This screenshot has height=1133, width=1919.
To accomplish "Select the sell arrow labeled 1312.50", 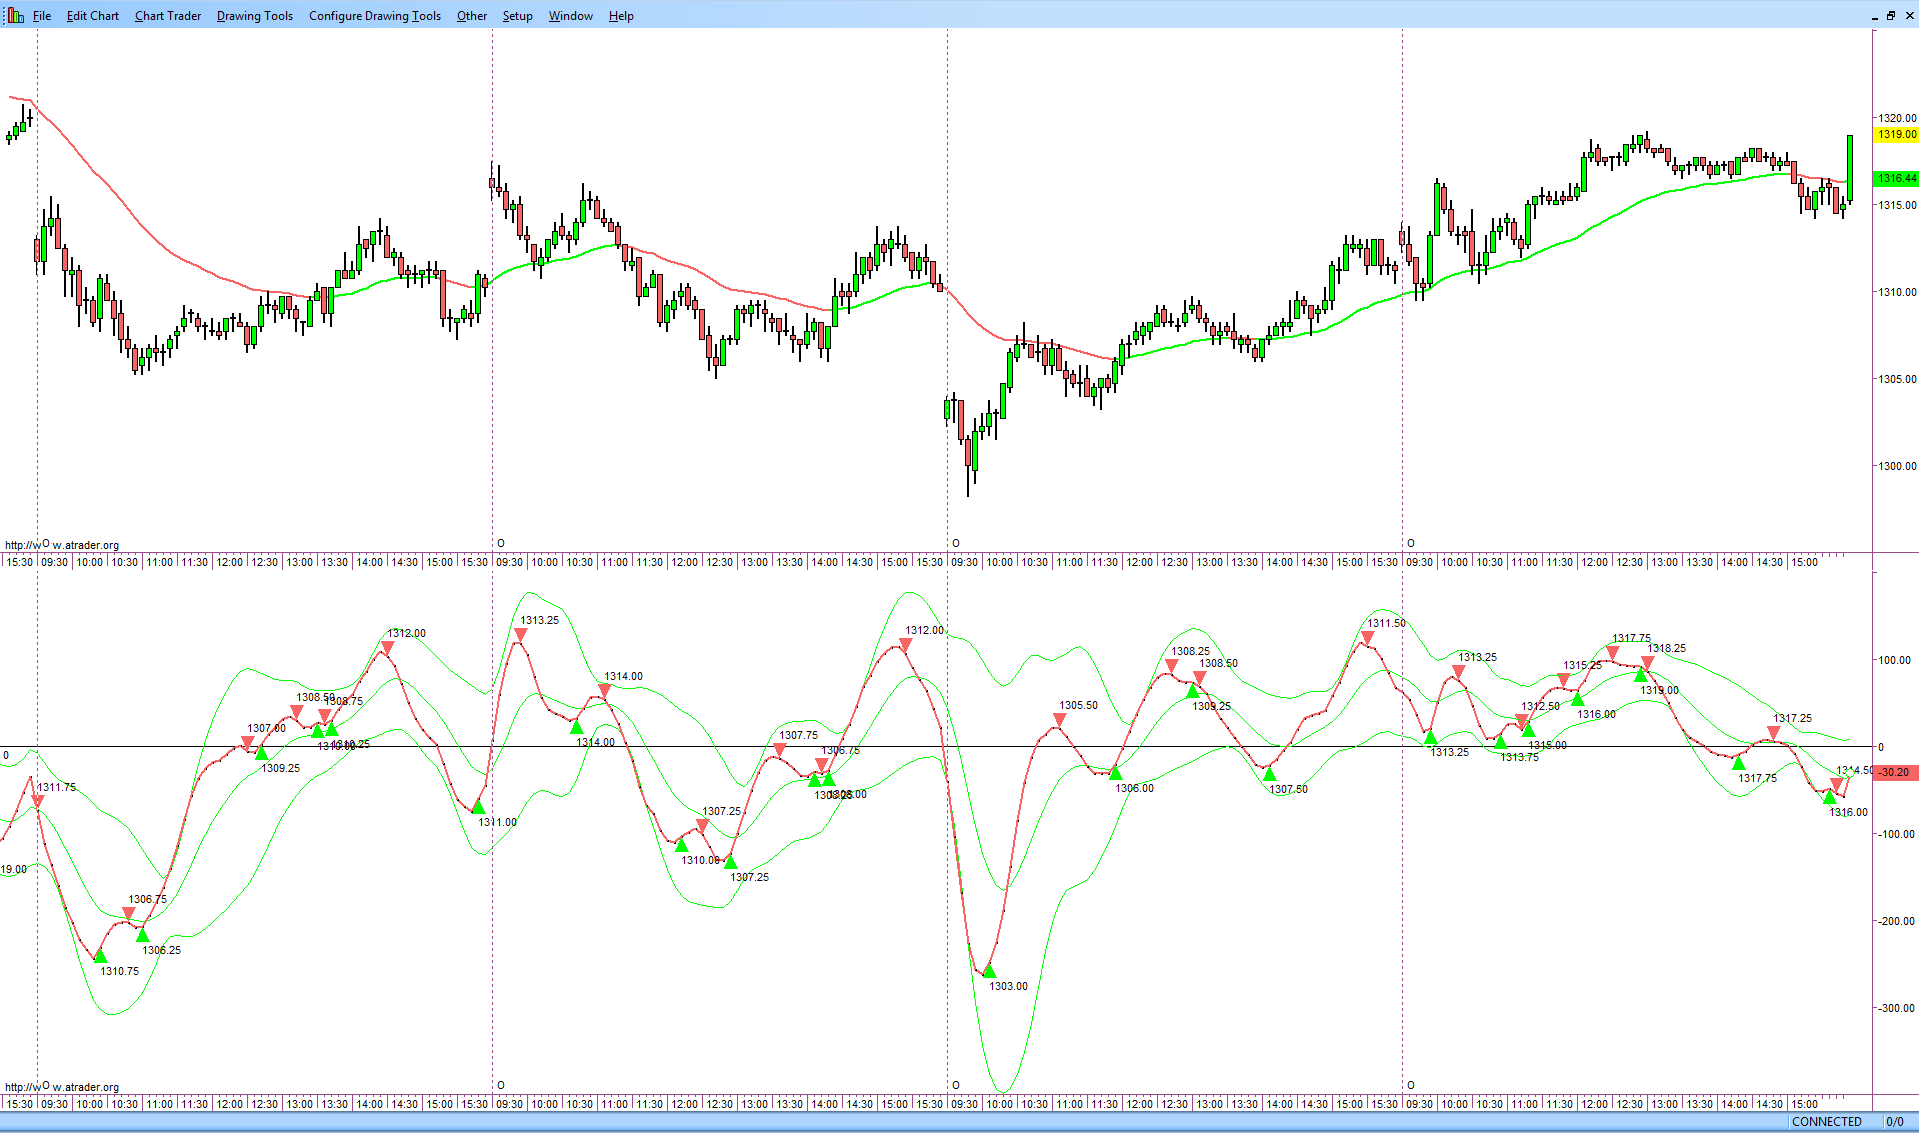I will [x=1522, y=721].
